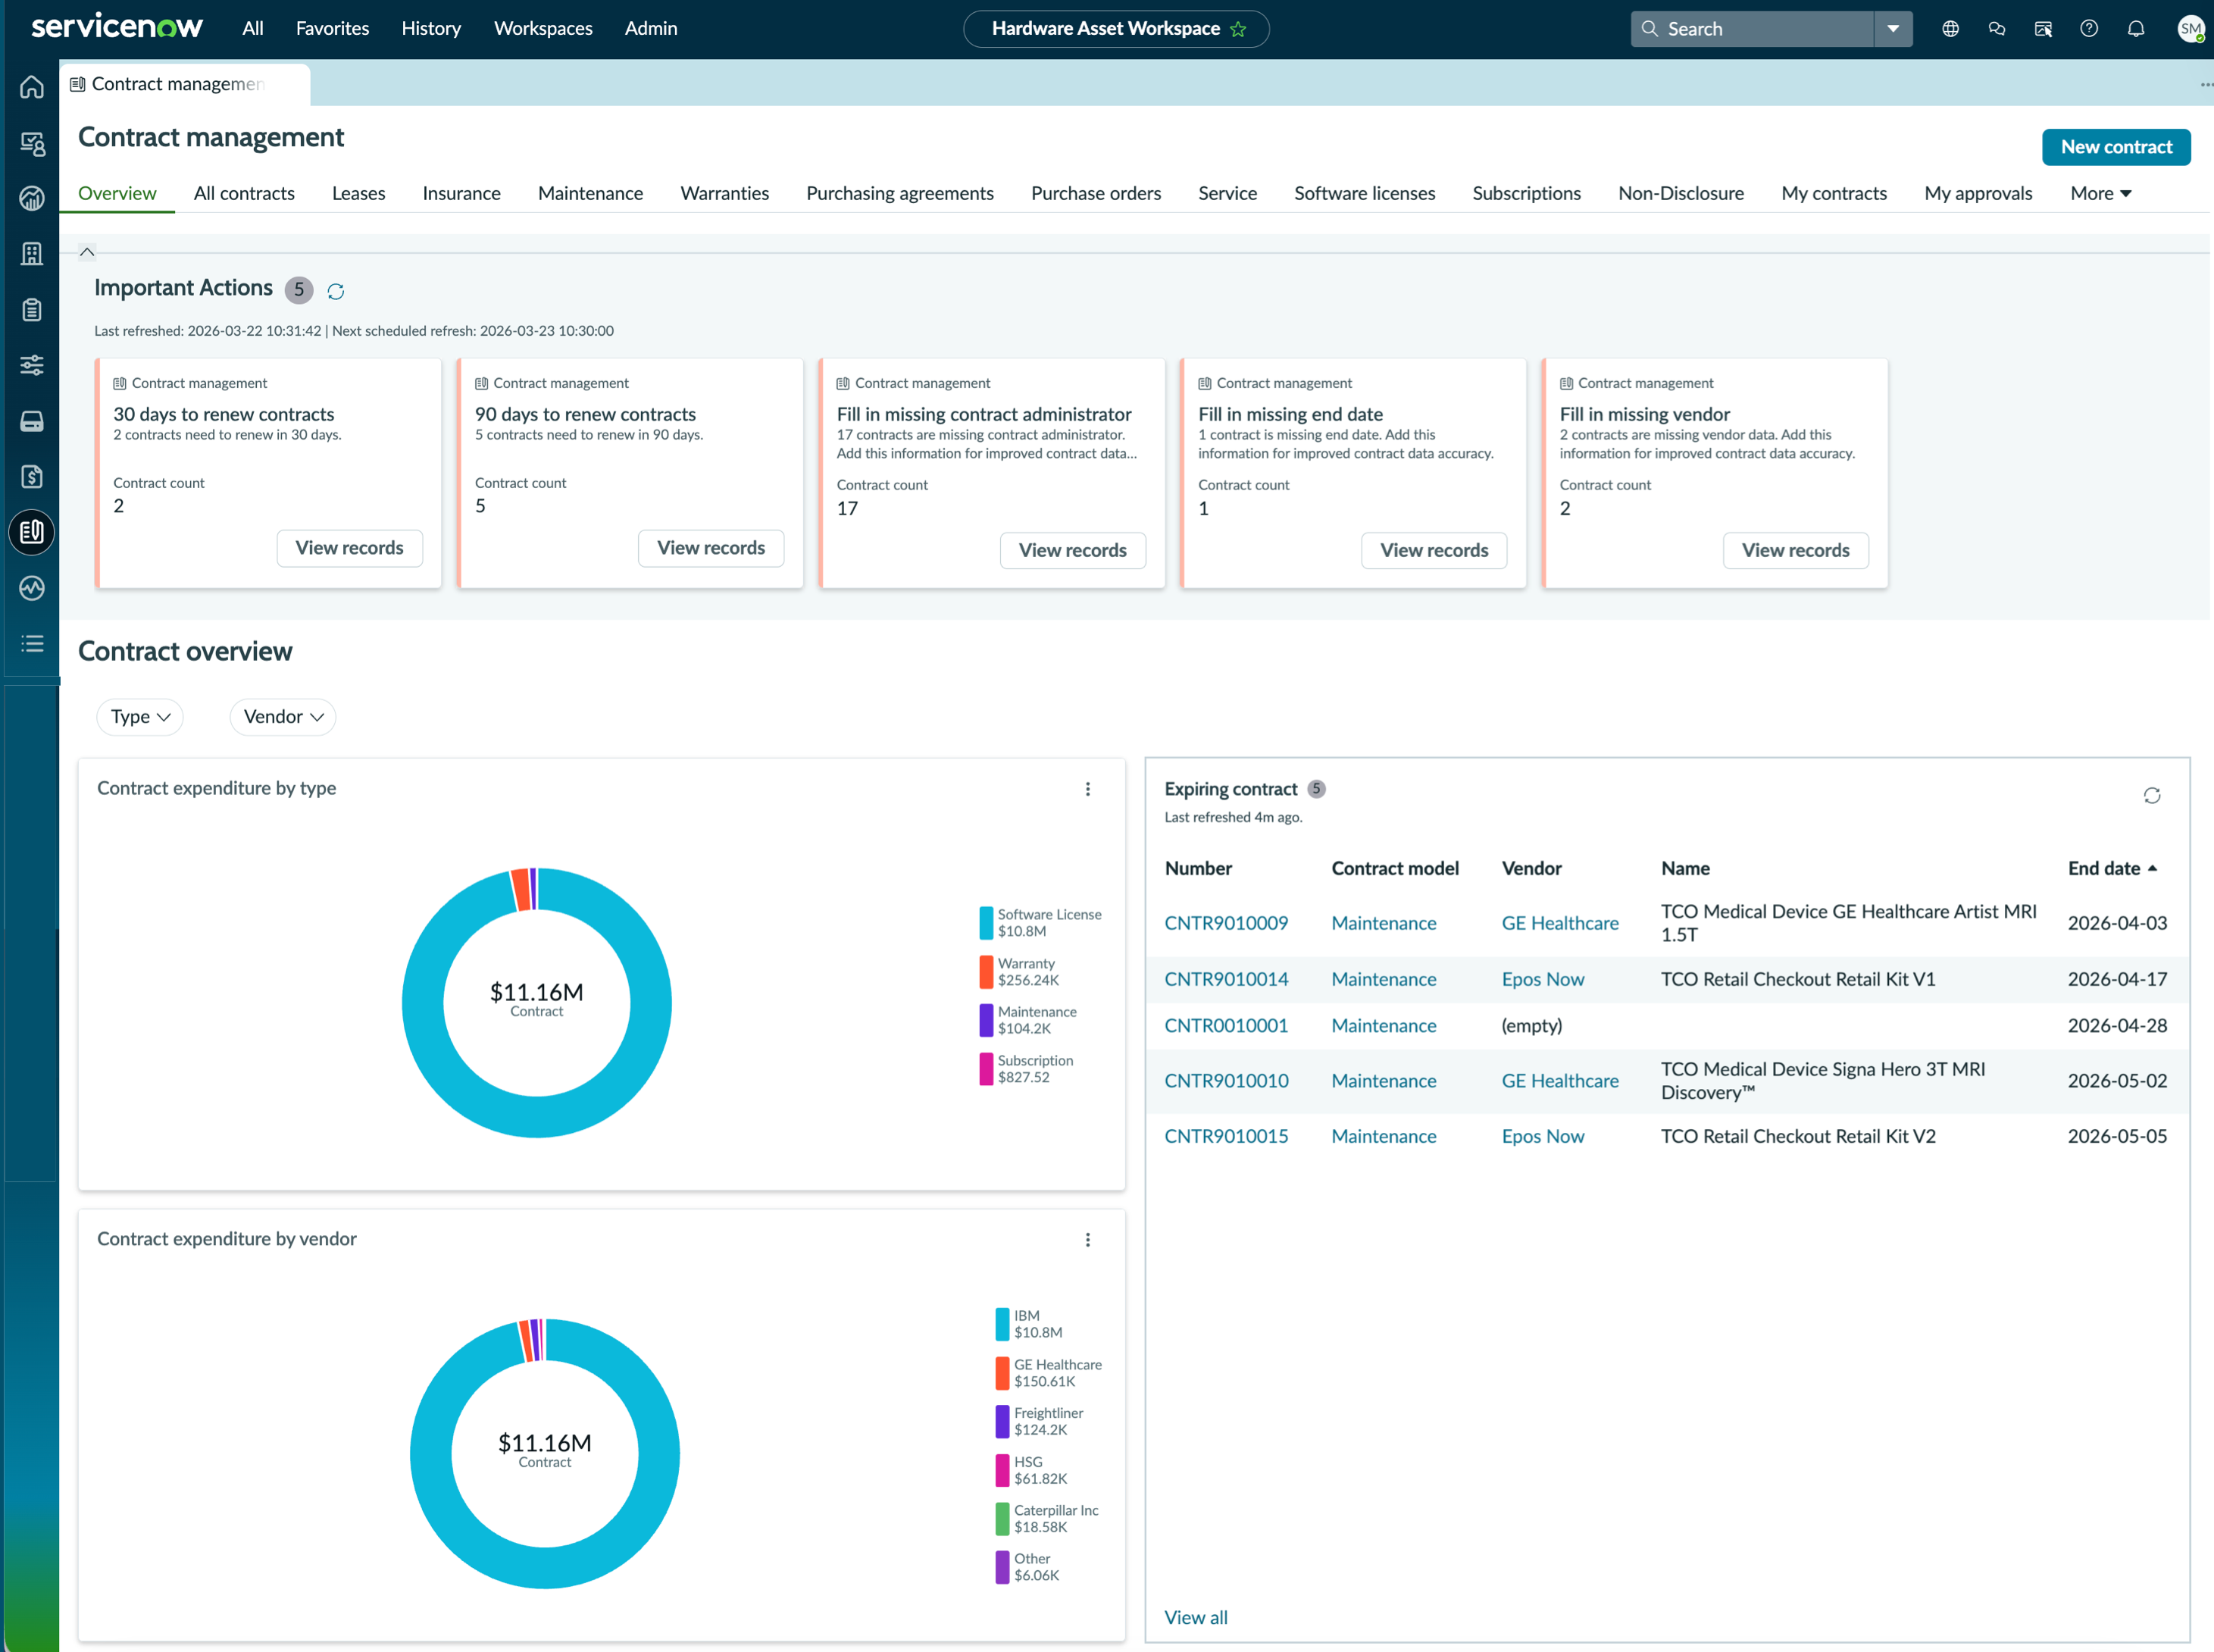Viewport: 2214px width, 1652px height.
Task: View records for 90 days to renew
Action: pos(711,548)
